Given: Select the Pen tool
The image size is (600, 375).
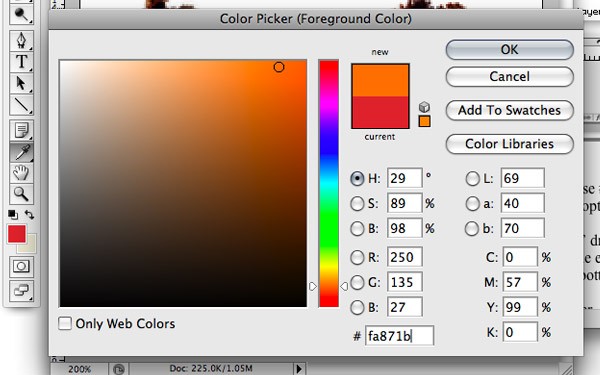Looking at the screenshot, I should [21, 41].
